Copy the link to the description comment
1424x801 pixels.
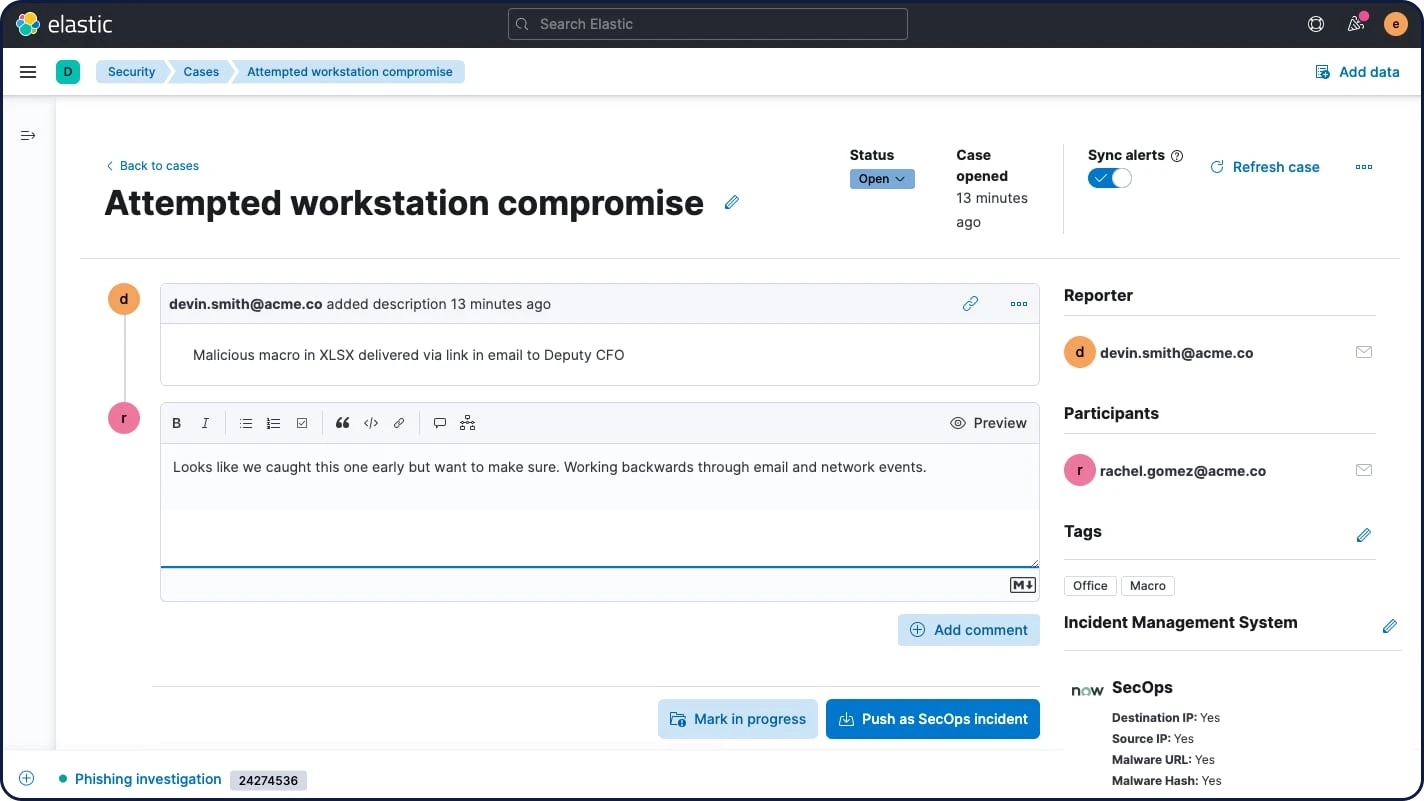(970, 304)
